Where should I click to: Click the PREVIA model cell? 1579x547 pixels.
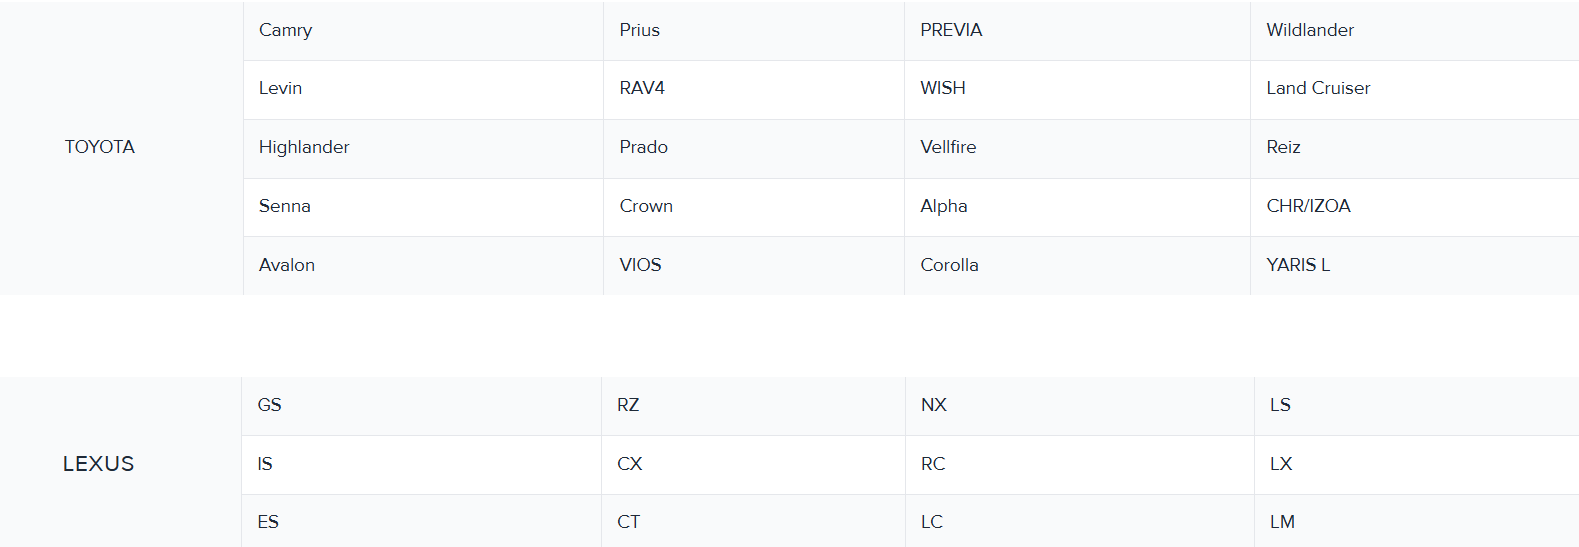click(x=951, y=30)
